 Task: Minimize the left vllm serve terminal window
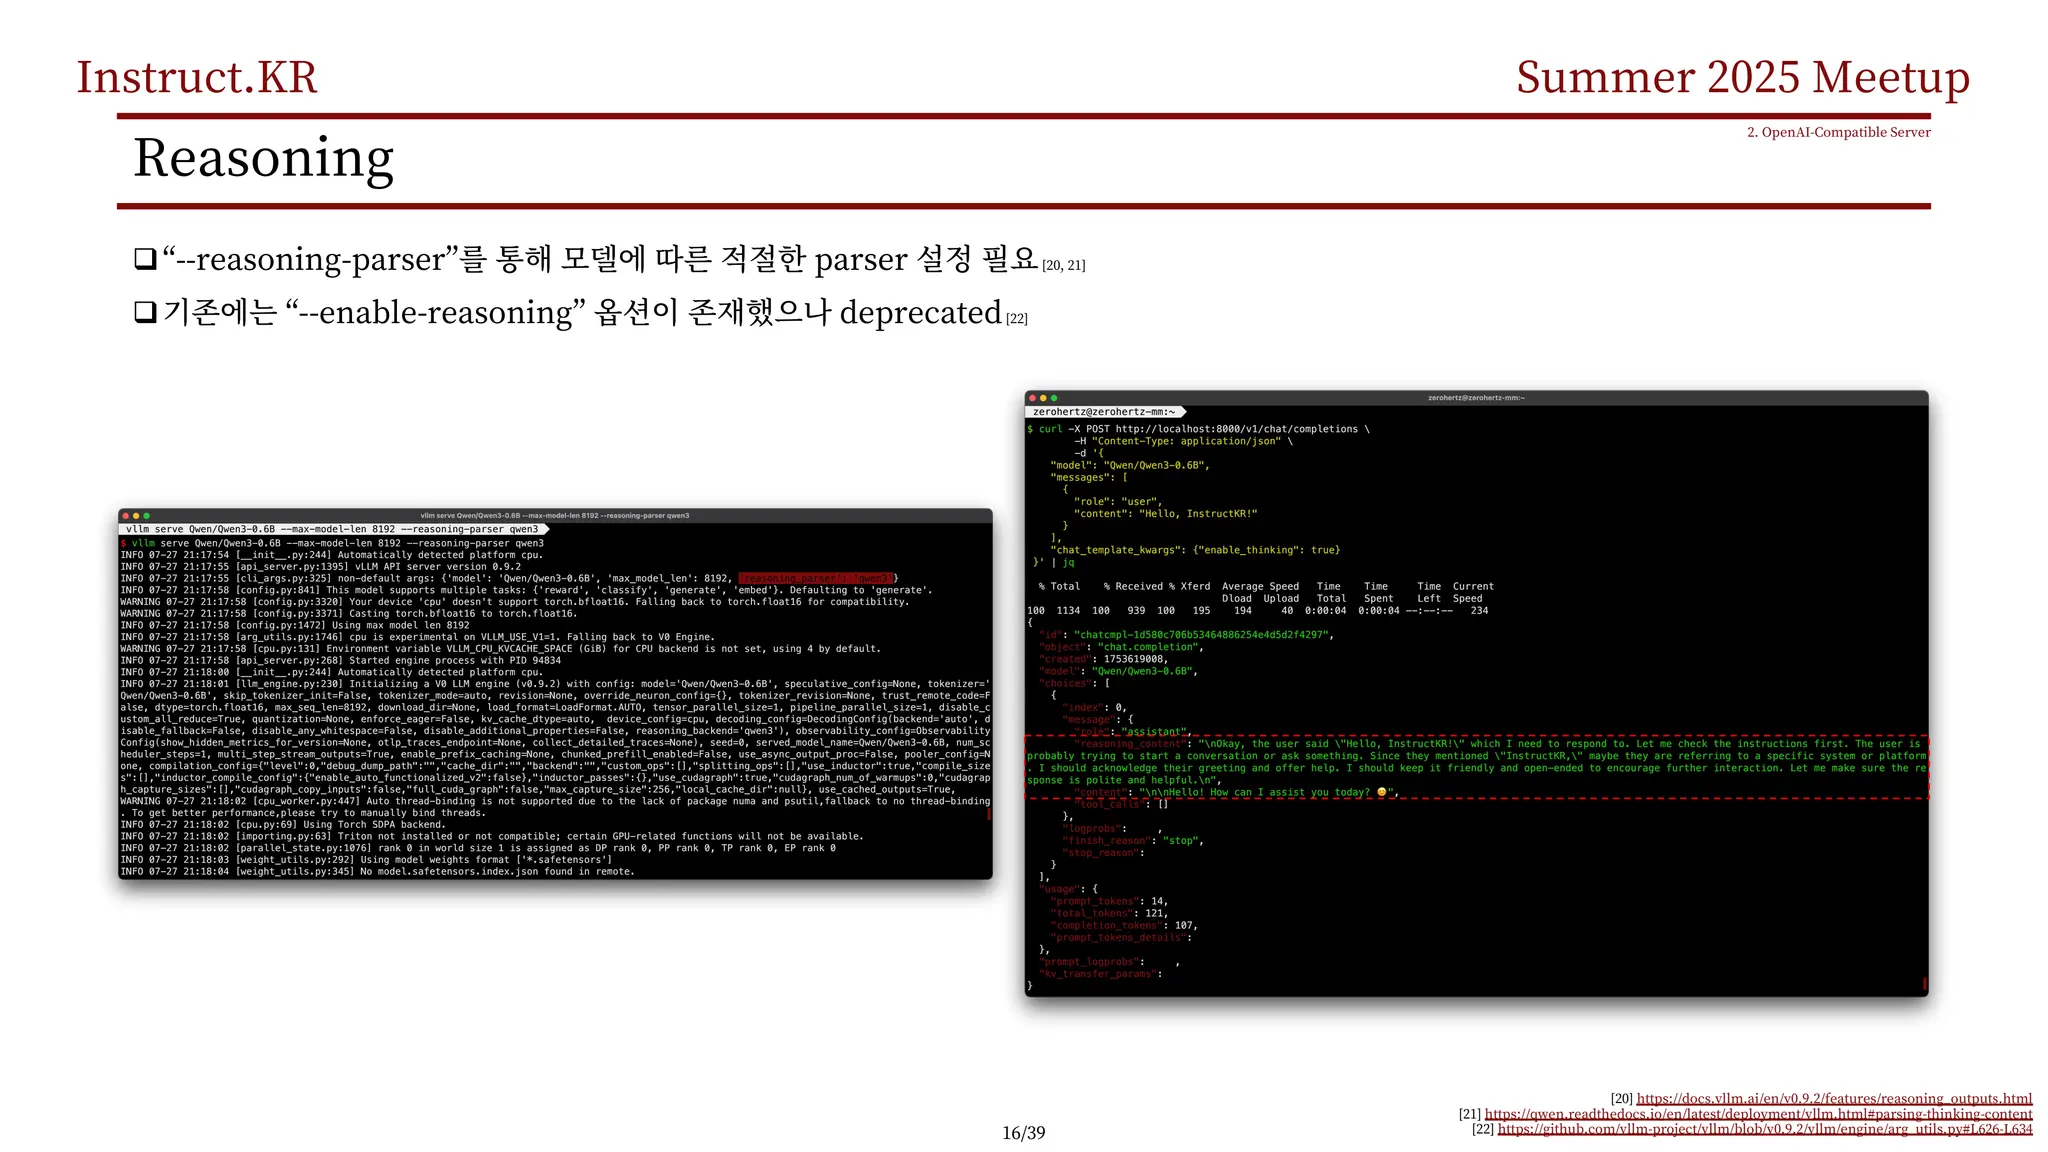(136, 516)
